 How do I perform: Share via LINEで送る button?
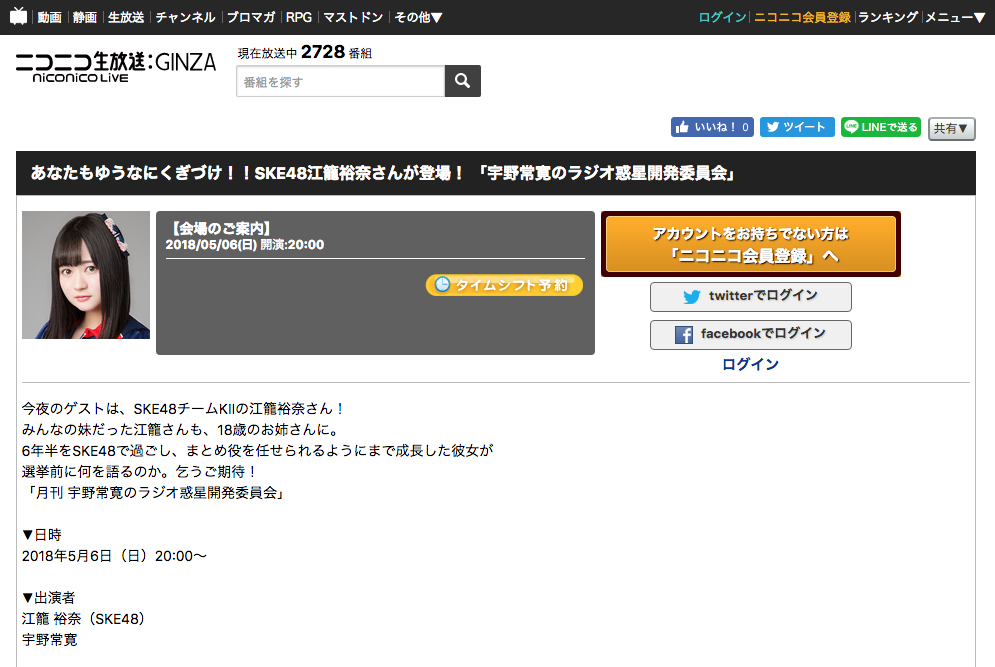pos(881,127)
